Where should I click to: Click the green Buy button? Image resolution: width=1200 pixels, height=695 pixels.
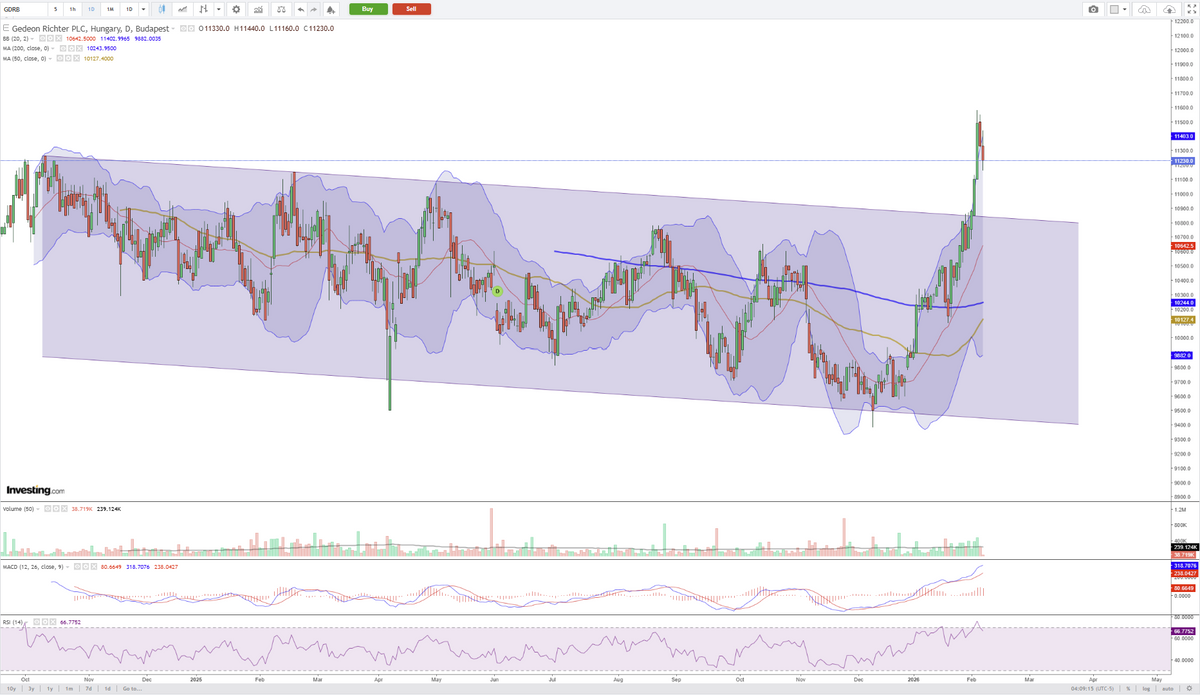(368, 9)
